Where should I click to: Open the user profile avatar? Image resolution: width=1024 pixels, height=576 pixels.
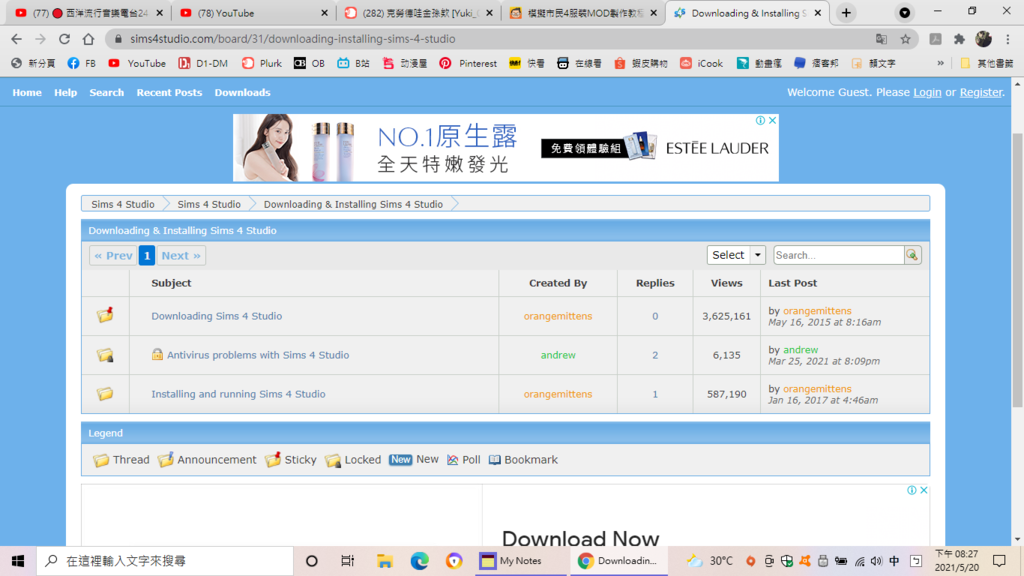(x=984, y=39)
